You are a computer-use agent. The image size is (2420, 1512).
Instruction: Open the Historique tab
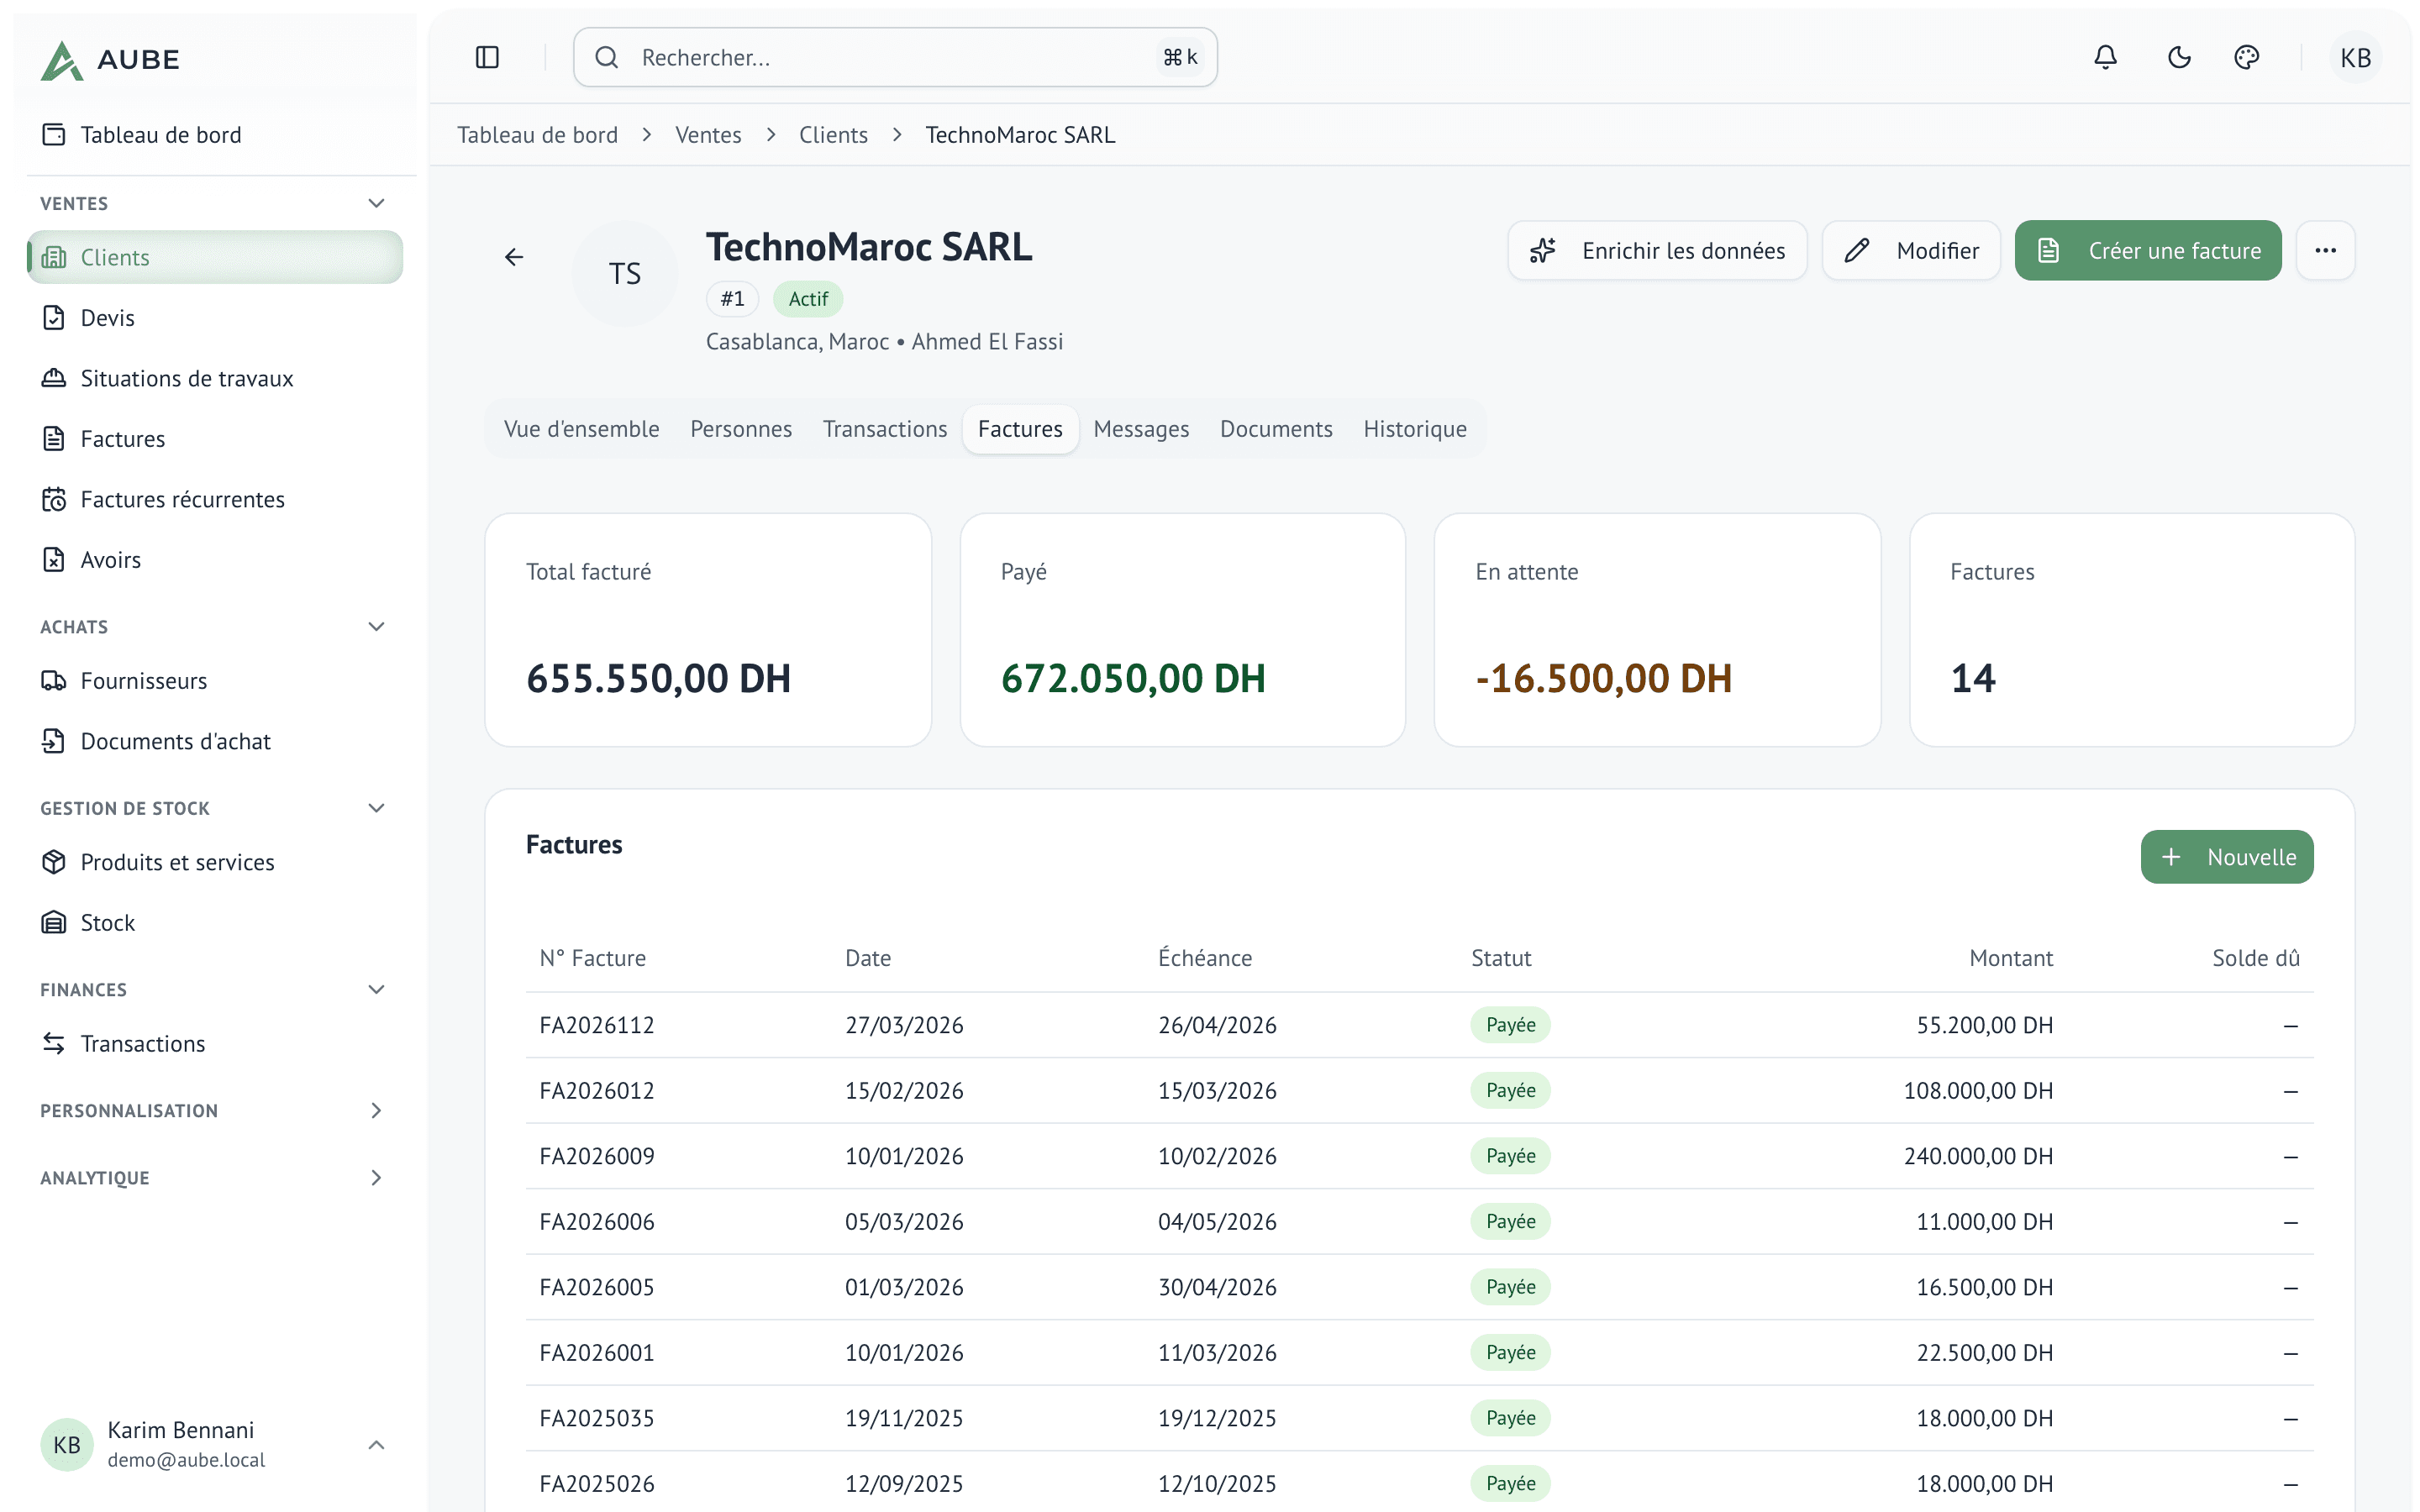click(1415, 429)
